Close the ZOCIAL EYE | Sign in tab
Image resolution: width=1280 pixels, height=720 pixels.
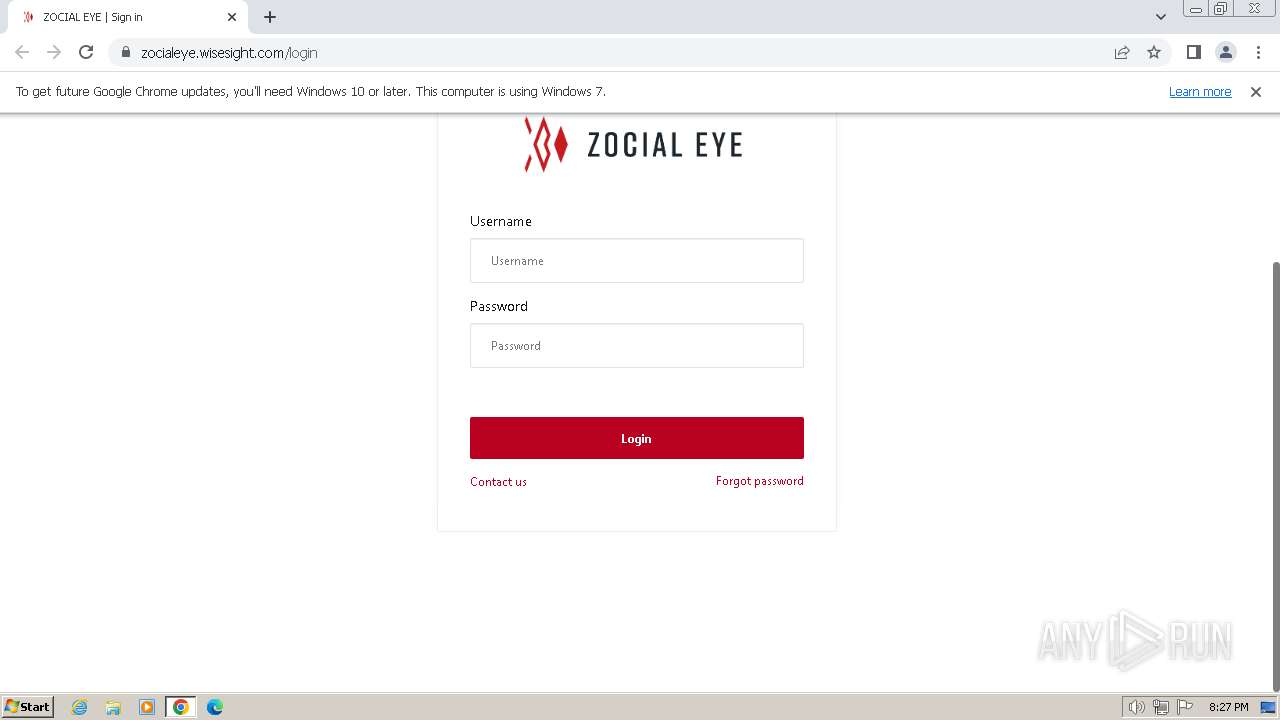coord(232,17)
